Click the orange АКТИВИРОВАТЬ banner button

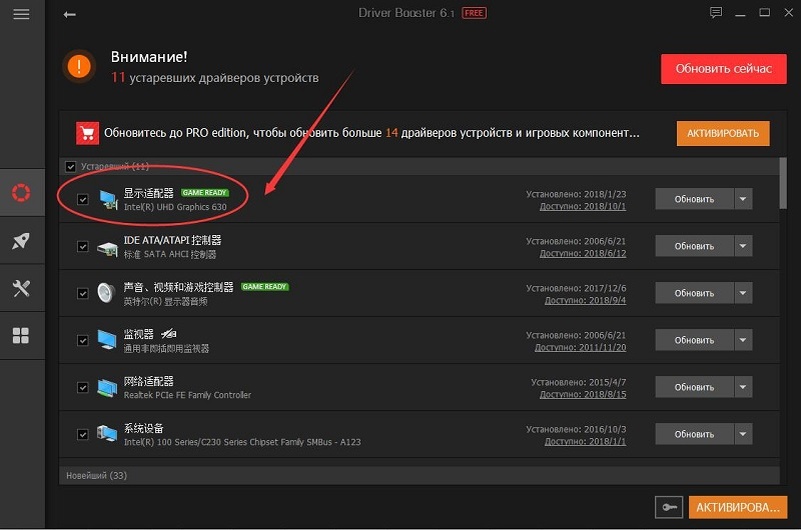[723, 133]
